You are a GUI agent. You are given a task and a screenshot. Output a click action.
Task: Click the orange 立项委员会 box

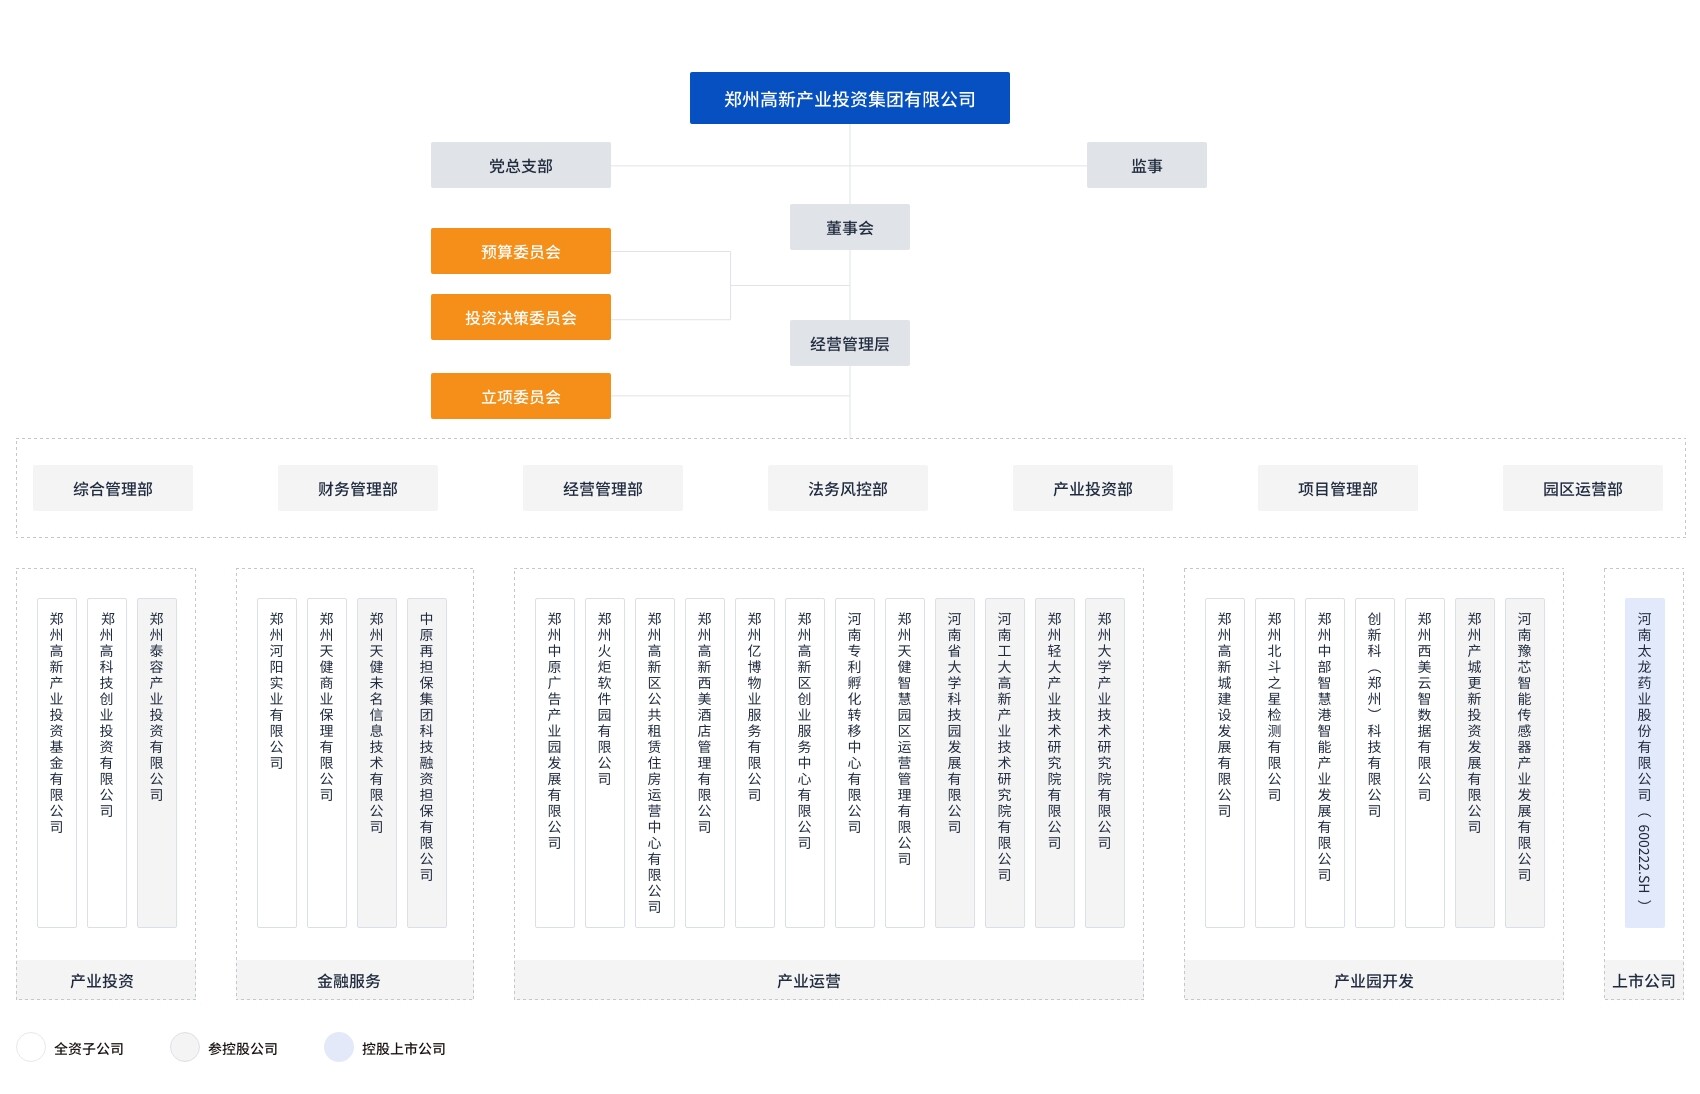pyautogui.click(x=520, y=396)
